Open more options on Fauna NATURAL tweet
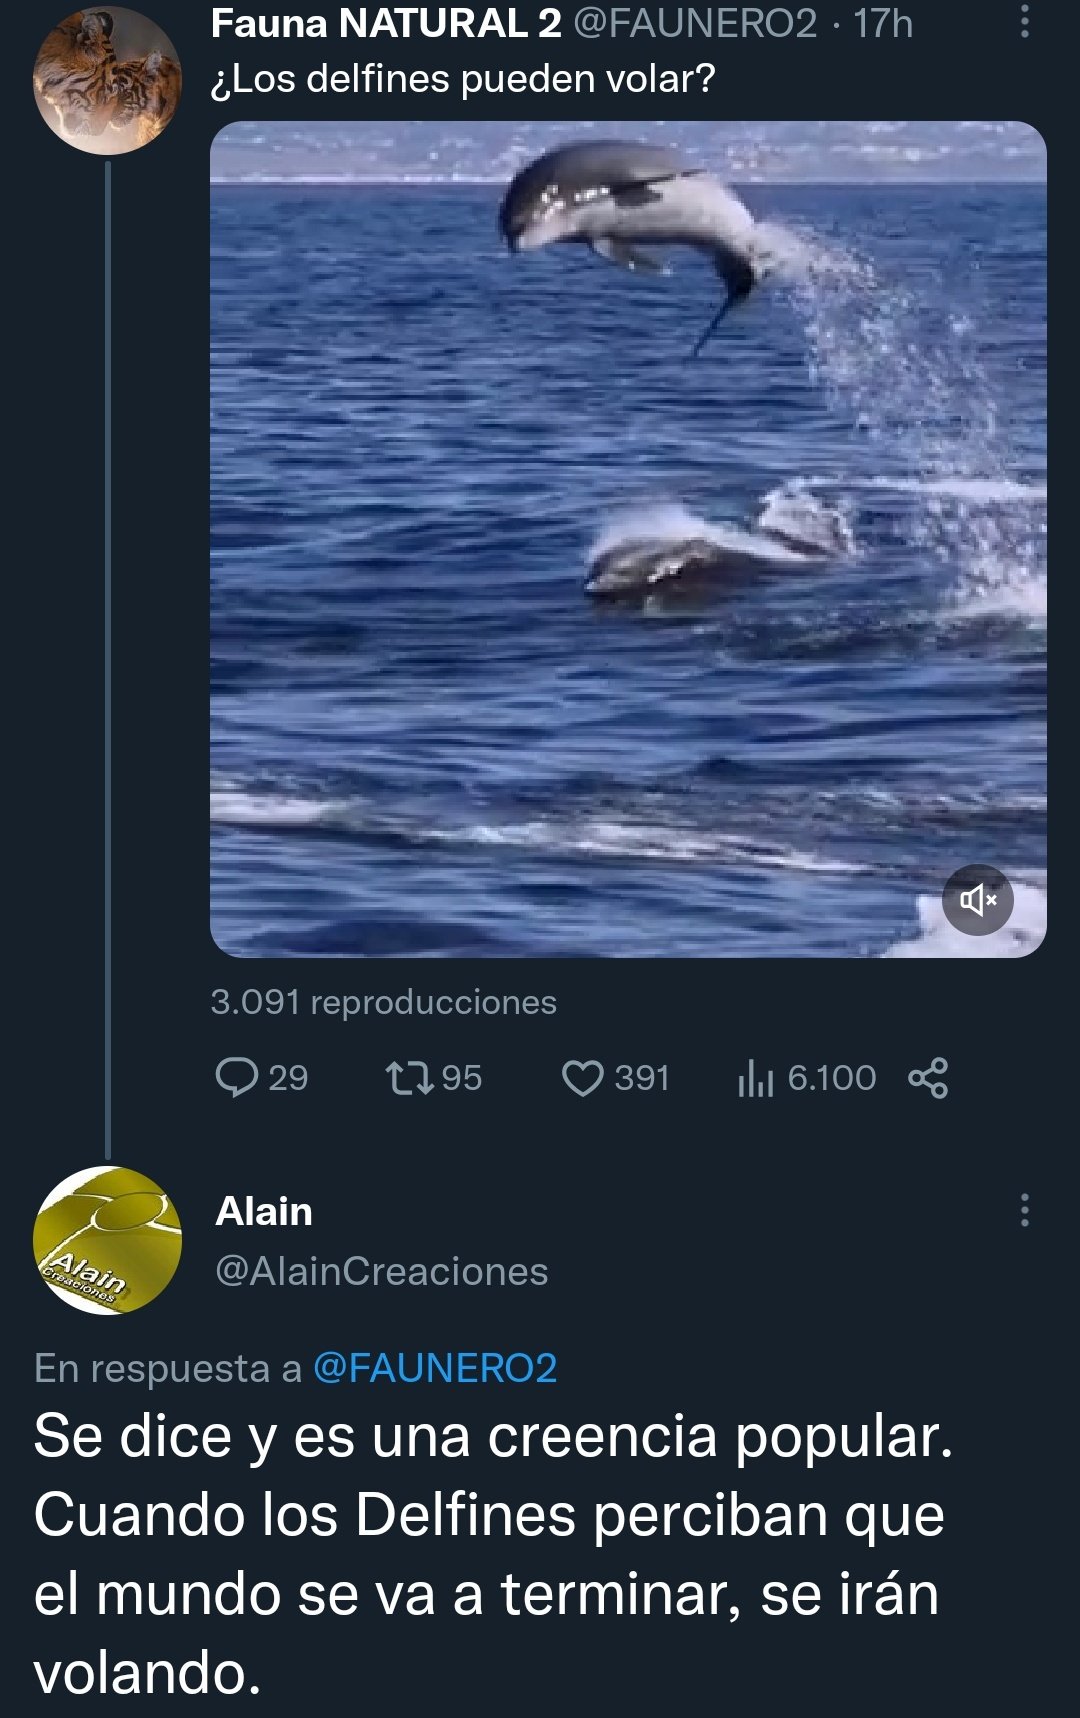Viewport: 1080px width, 1718px height. [1024, 21]
